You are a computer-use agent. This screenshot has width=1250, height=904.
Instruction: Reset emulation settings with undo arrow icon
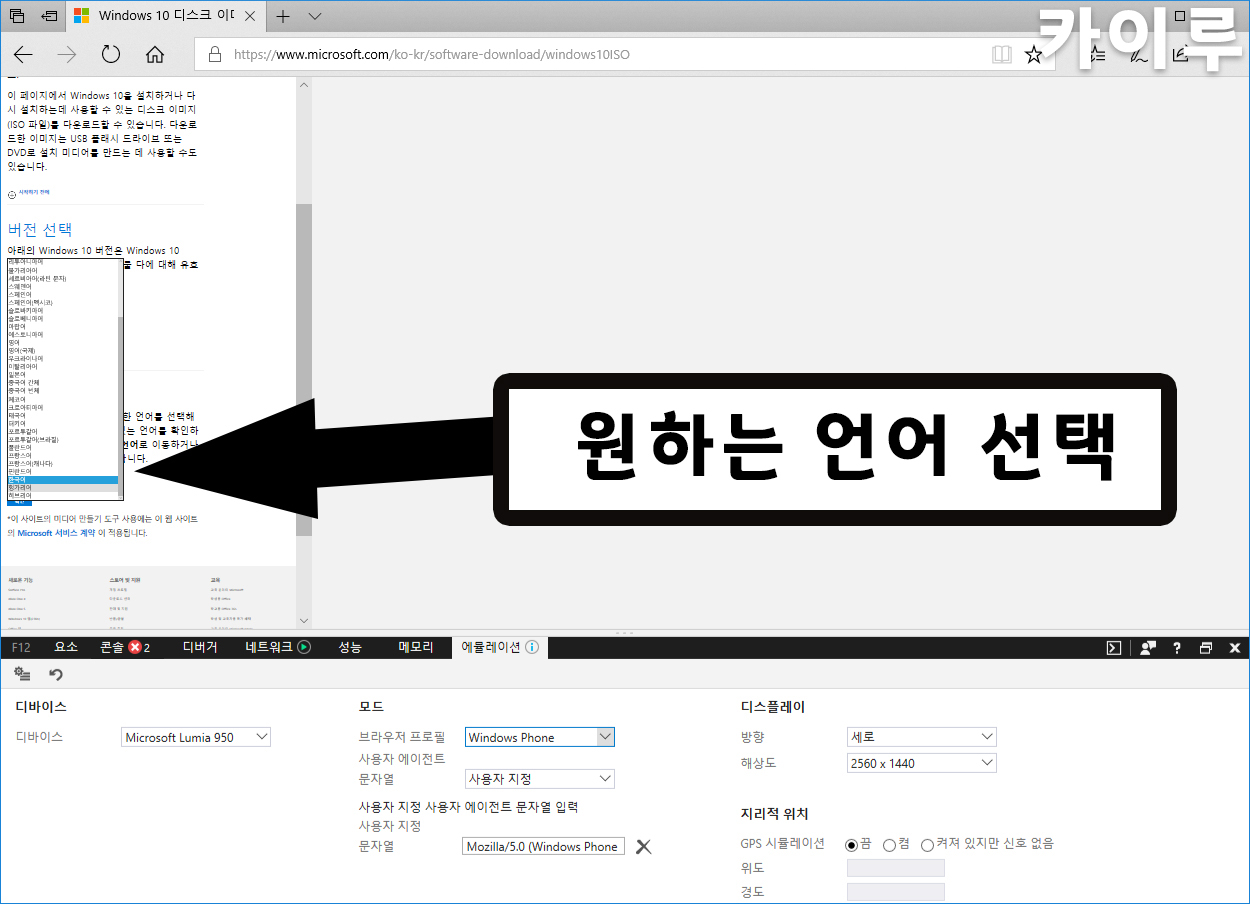(56, 675)
